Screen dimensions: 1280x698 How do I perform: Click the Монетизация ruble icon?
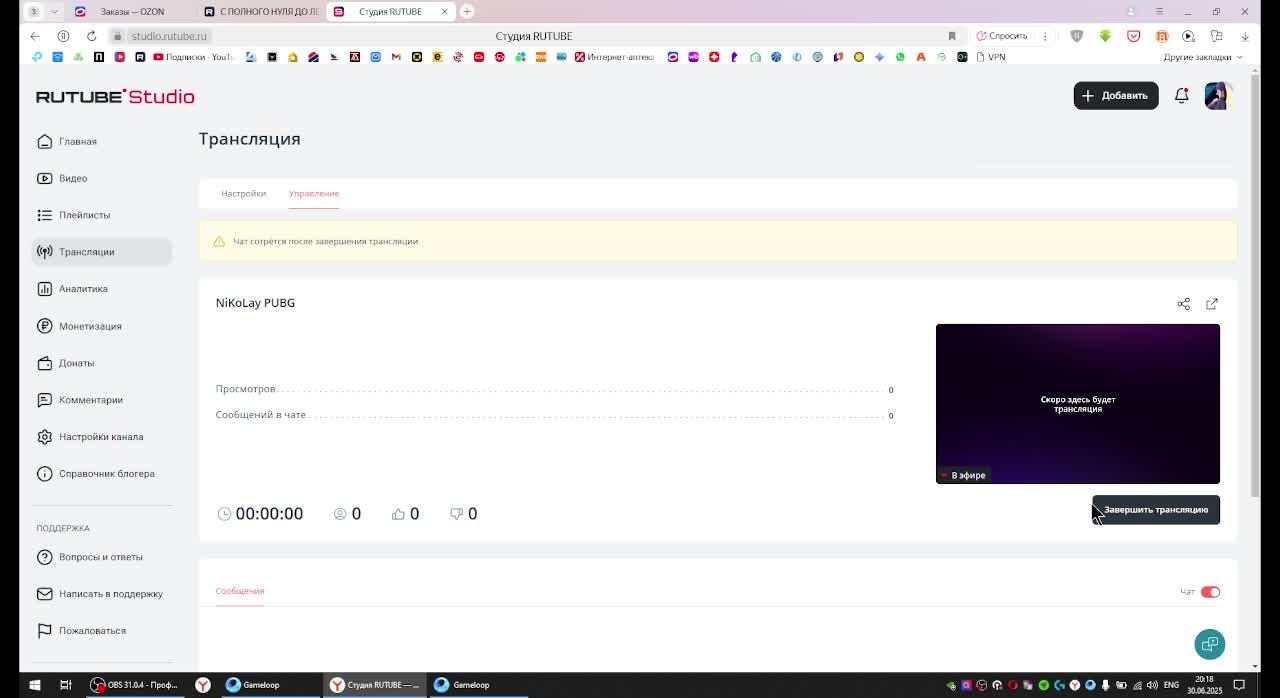click(x=44, y=326)
